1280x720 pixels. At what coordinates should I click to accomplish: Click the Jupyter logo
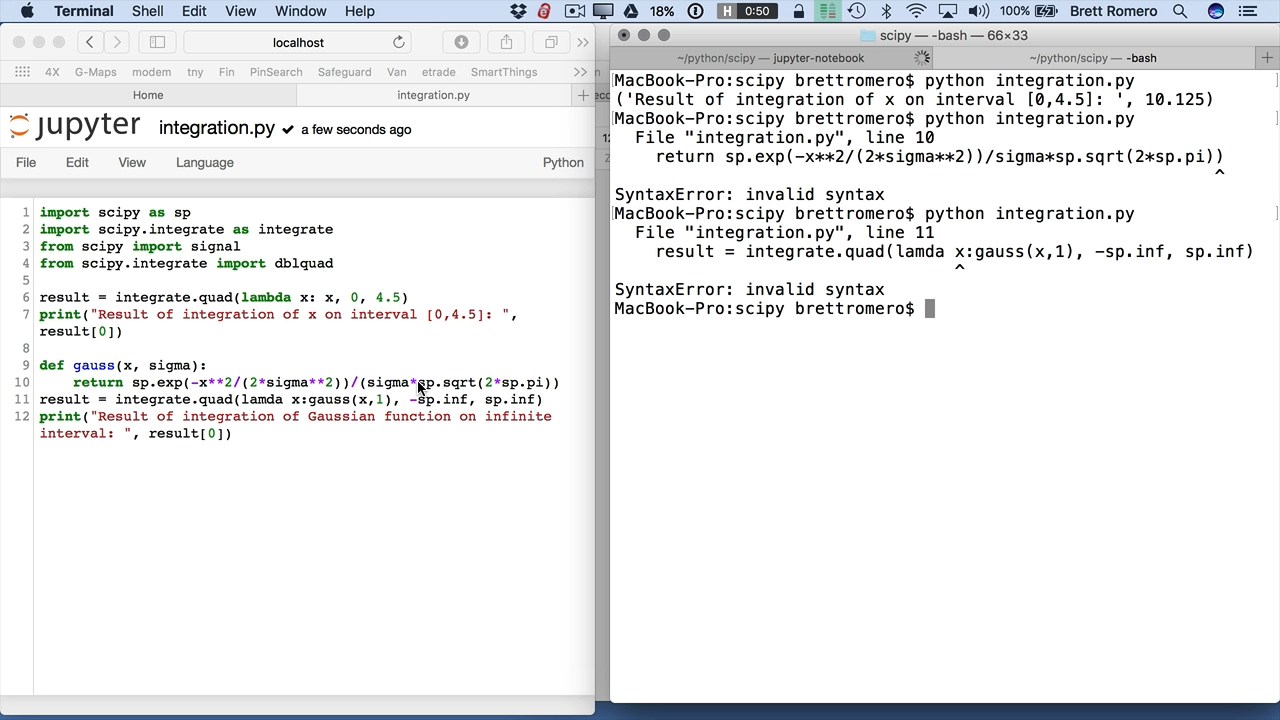[x=75, y=127]
